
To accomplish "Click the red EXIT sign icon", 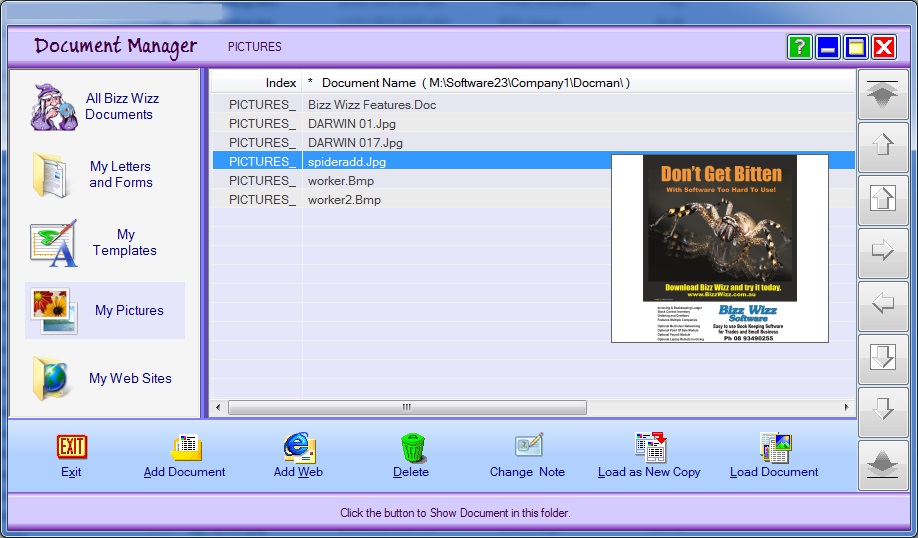I will [71, 447].
